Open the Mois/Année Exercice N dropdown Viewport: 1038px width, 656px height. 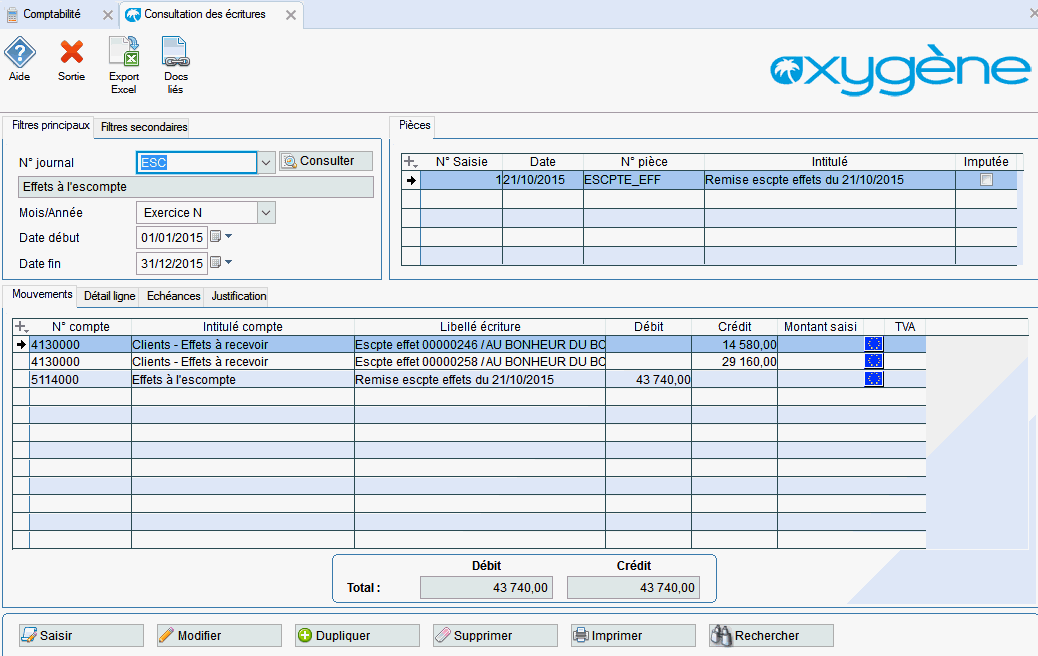click(265, 212)
